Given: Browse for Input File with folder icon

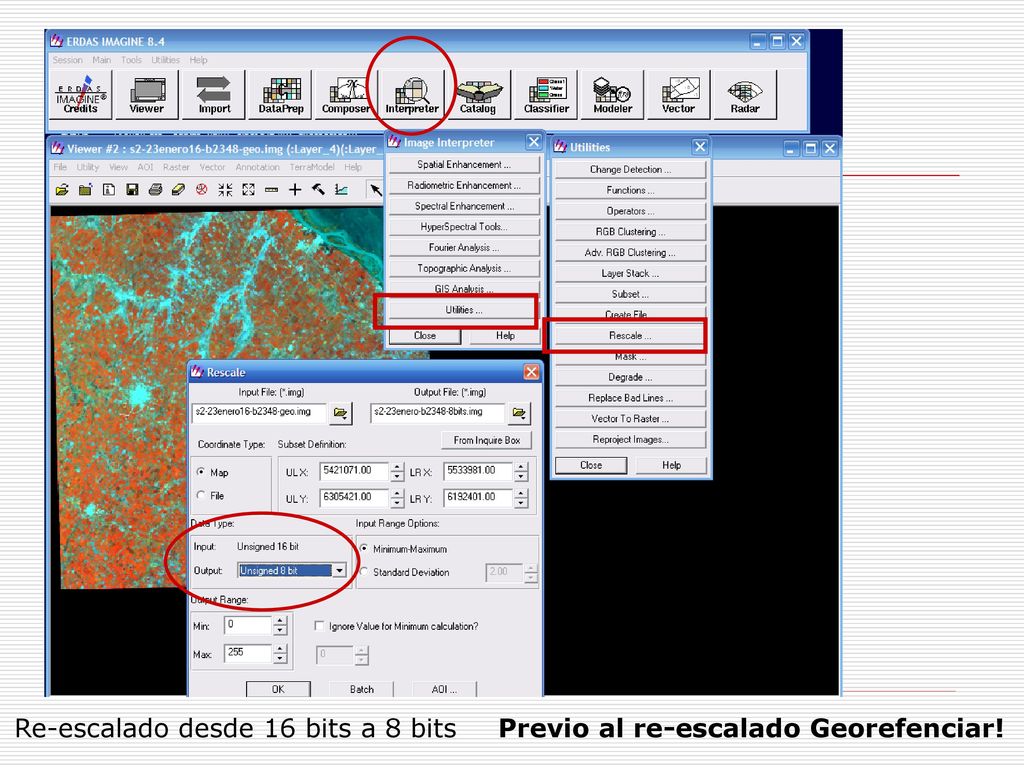Looking at the screenshot, I should click(x=340, y=413).
